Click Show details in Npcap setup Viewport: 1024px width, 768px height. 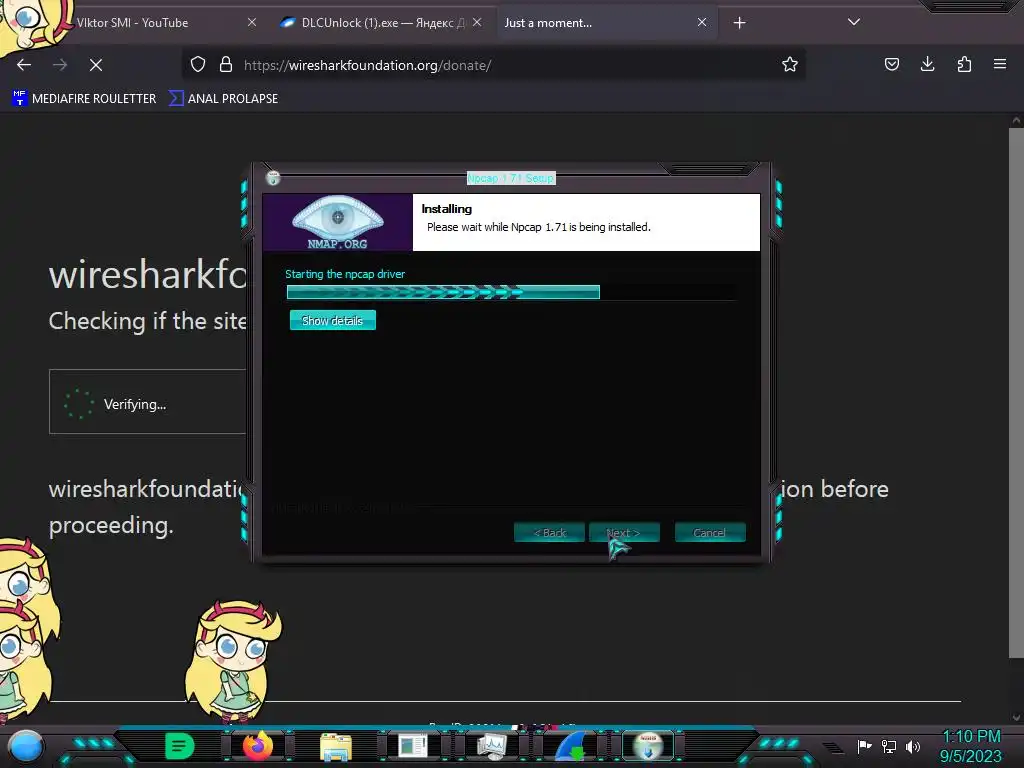click(x=332, y=321)
